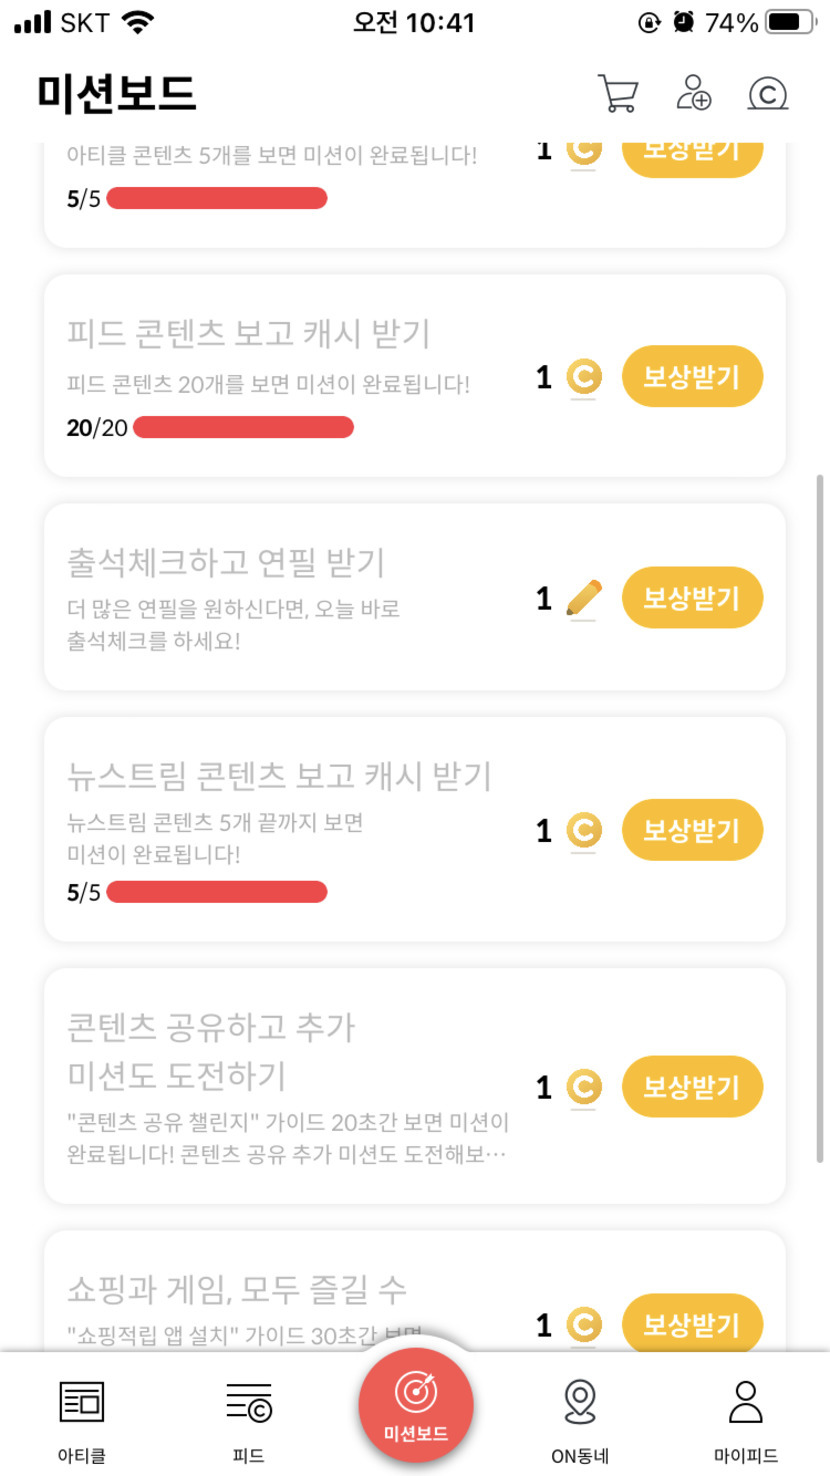Claim reward for feed content mission

692,377
